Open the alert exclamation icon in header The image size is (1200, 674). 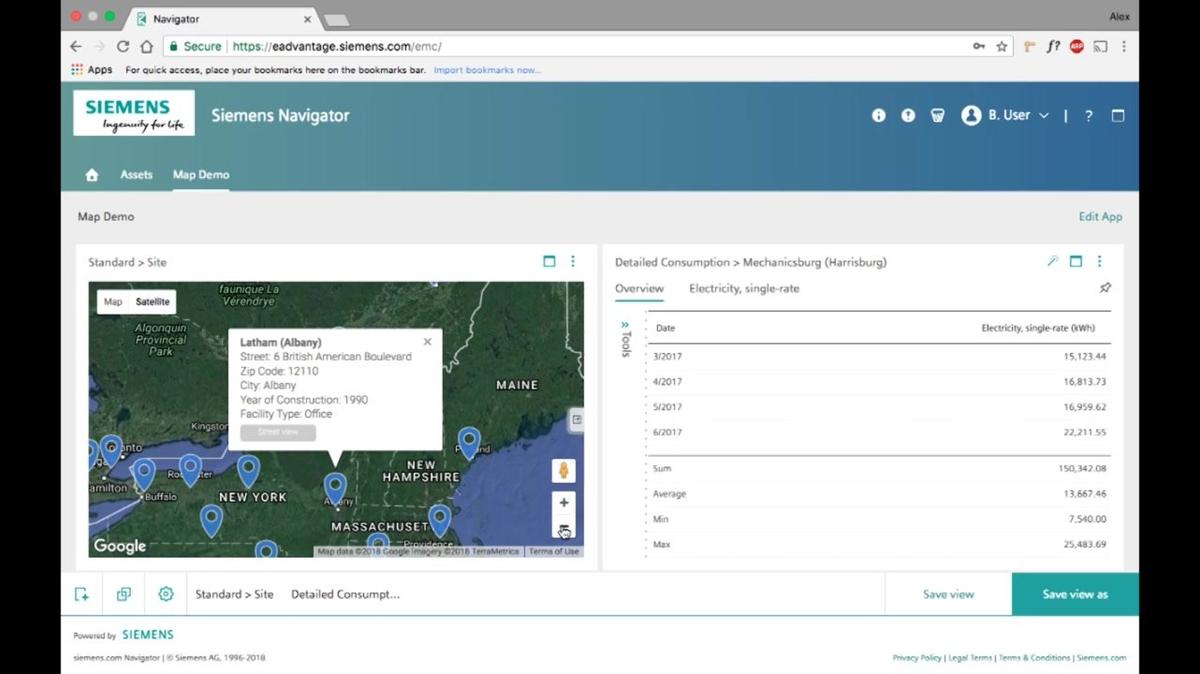[908, 115]
